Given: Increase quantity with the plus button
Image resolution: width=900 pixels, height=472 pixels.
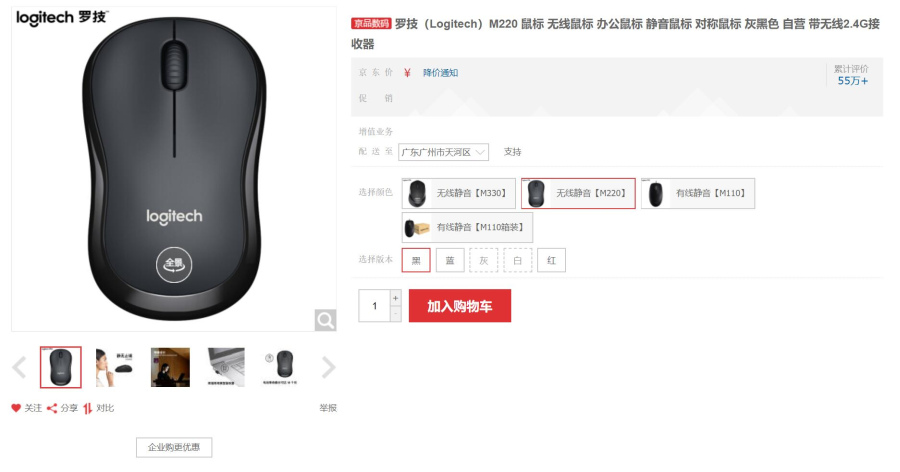Looking at the screenshot, I should coord(395,298).
